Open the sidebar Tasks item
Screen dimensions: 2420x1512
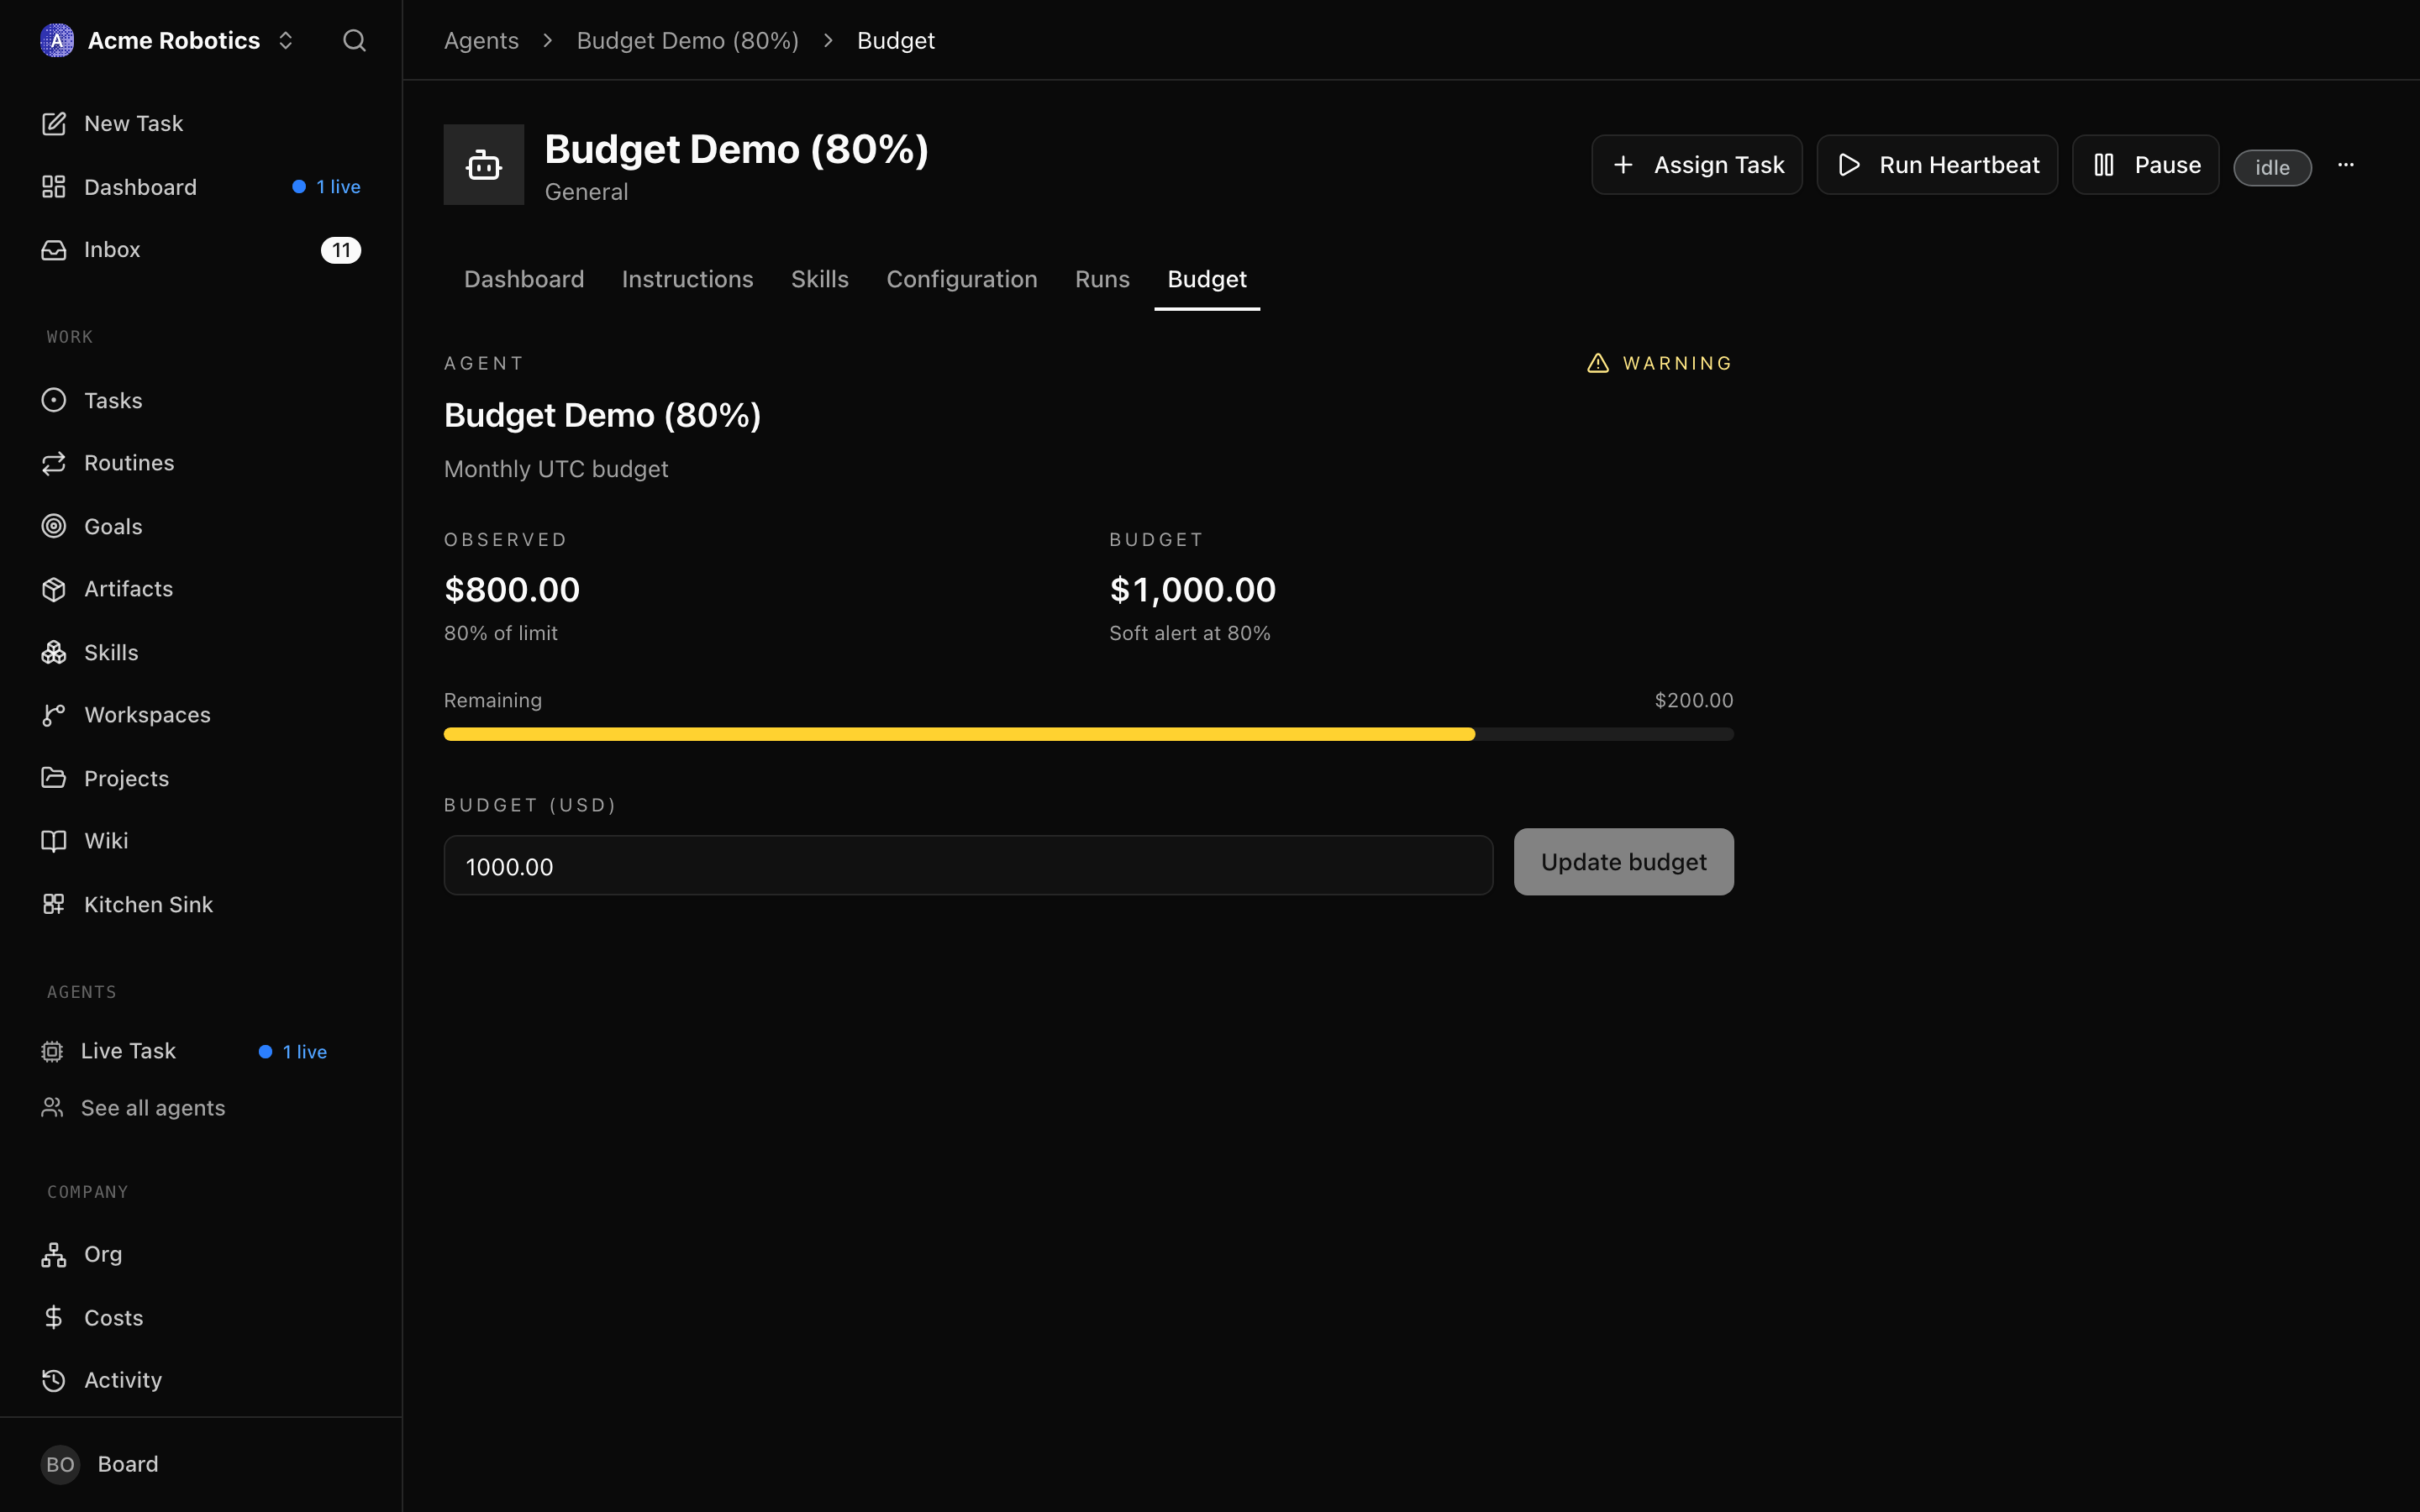tap(200, 400)
